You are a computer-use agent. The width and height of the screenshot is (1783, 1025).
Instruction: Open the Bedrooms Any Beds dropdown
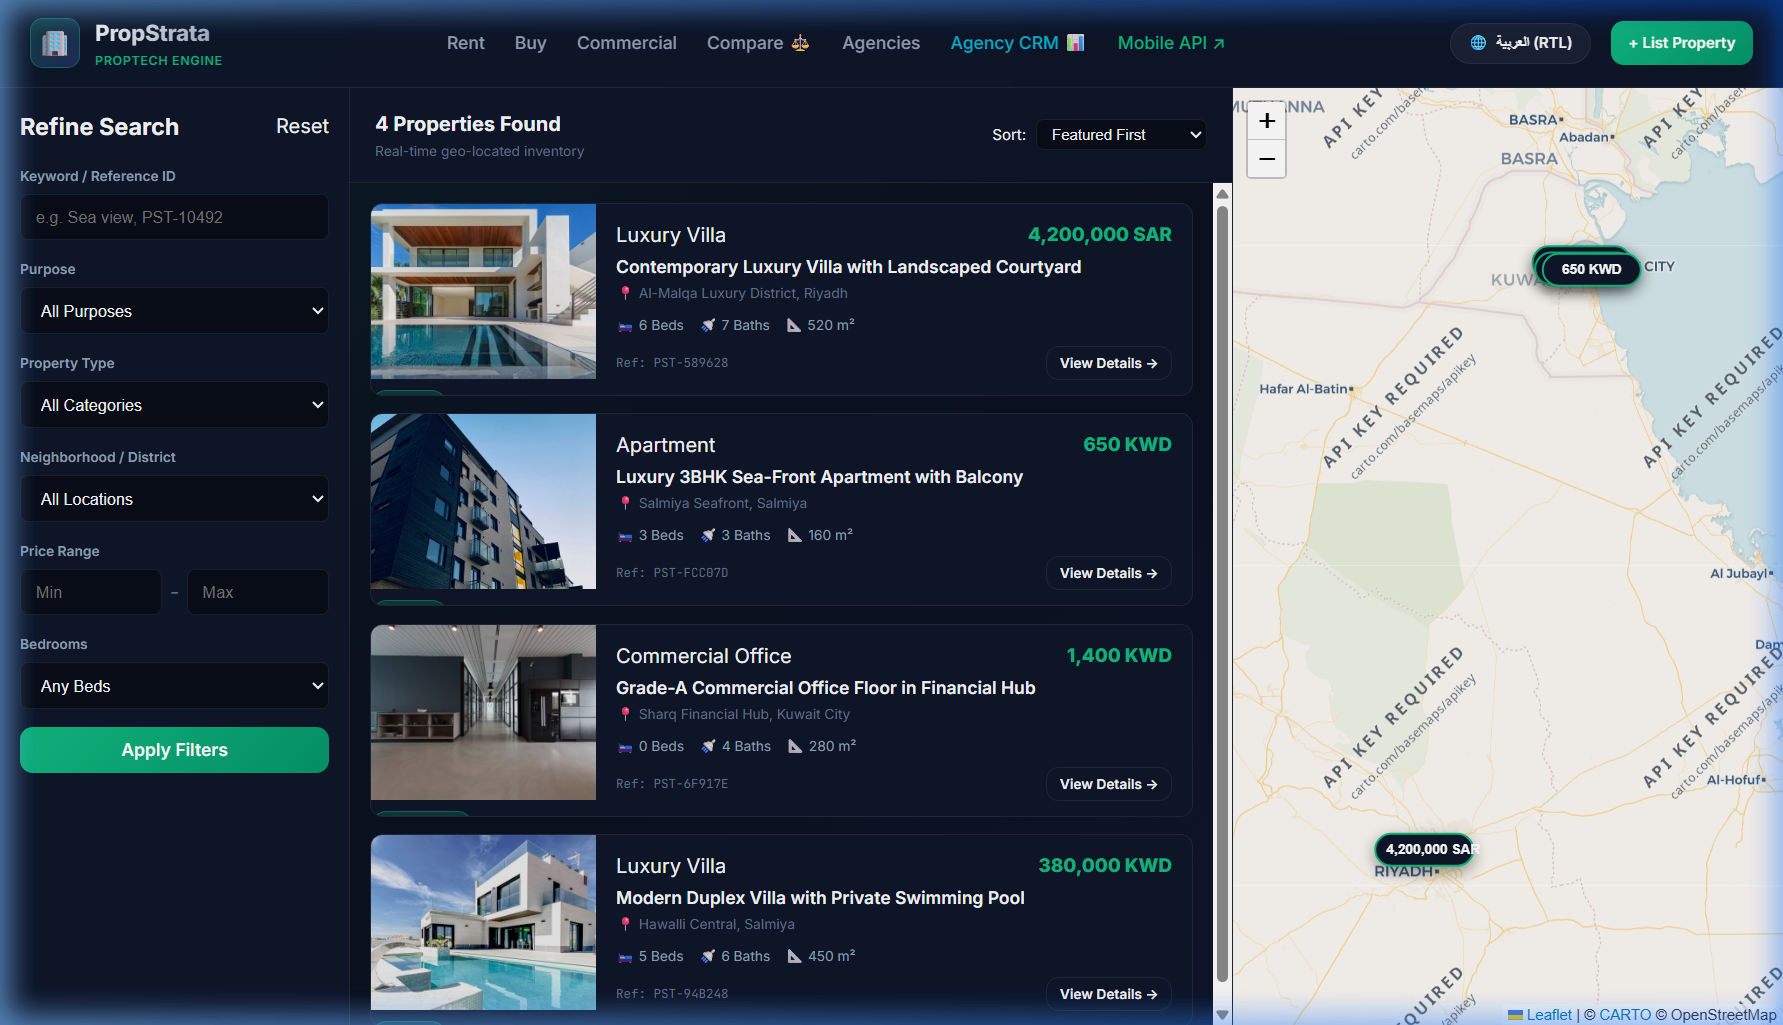click(x=174, y=686)
